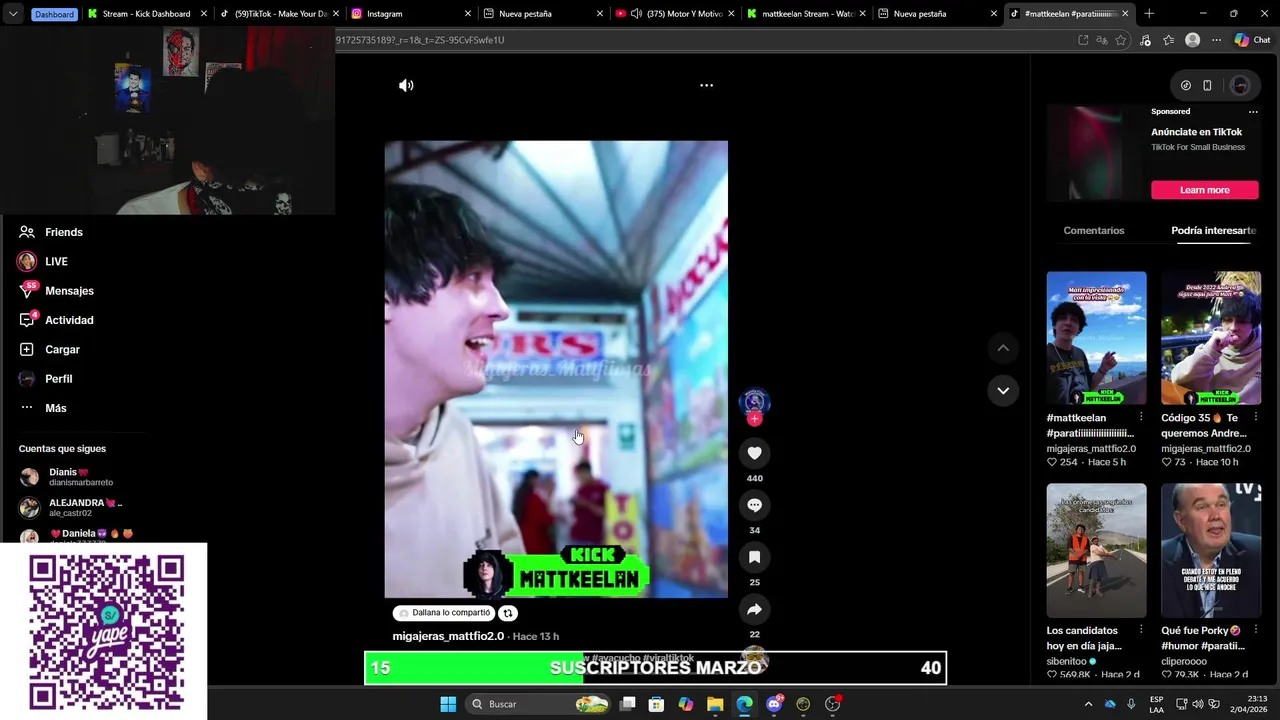Switch to the Comentarios tab
Screen dimensions: 1280x720
pyautogui.click(x=1094, y=230)
